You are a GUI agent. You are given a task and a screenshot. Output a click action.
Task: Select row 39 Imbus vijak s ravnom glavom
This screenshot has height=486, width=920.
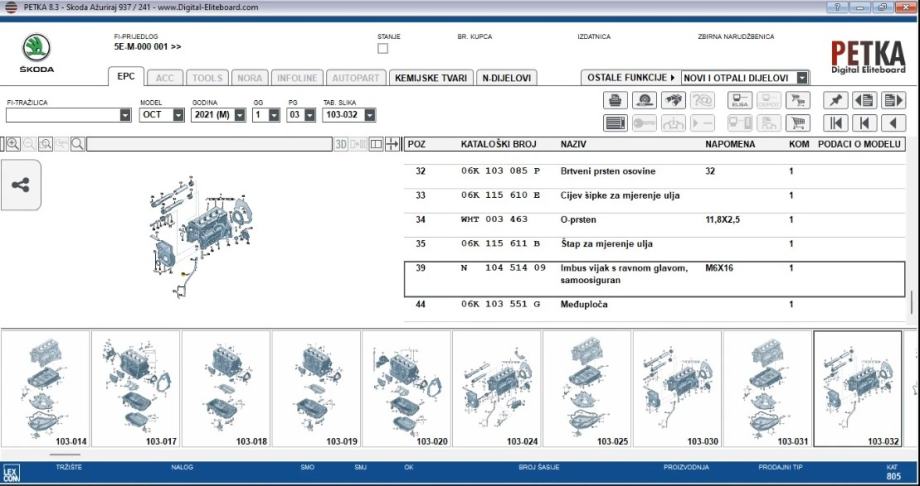(655, 279)
